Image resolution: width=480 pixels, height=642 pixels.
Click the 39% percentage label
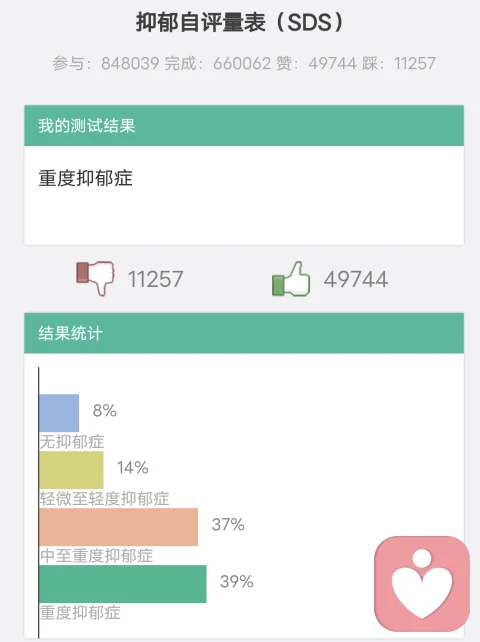[x=237, y=581]
